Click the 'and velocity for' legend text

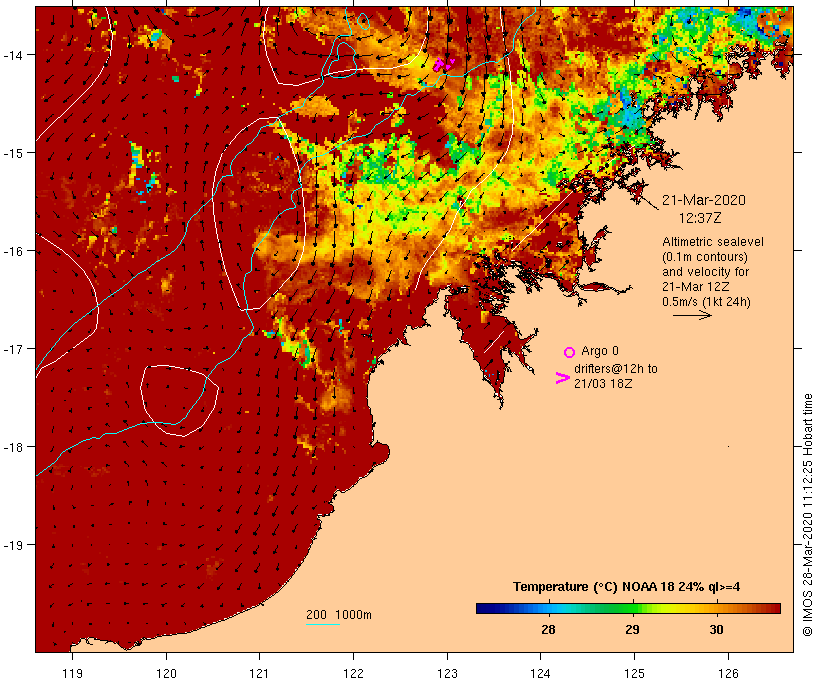tap(705, 271)
